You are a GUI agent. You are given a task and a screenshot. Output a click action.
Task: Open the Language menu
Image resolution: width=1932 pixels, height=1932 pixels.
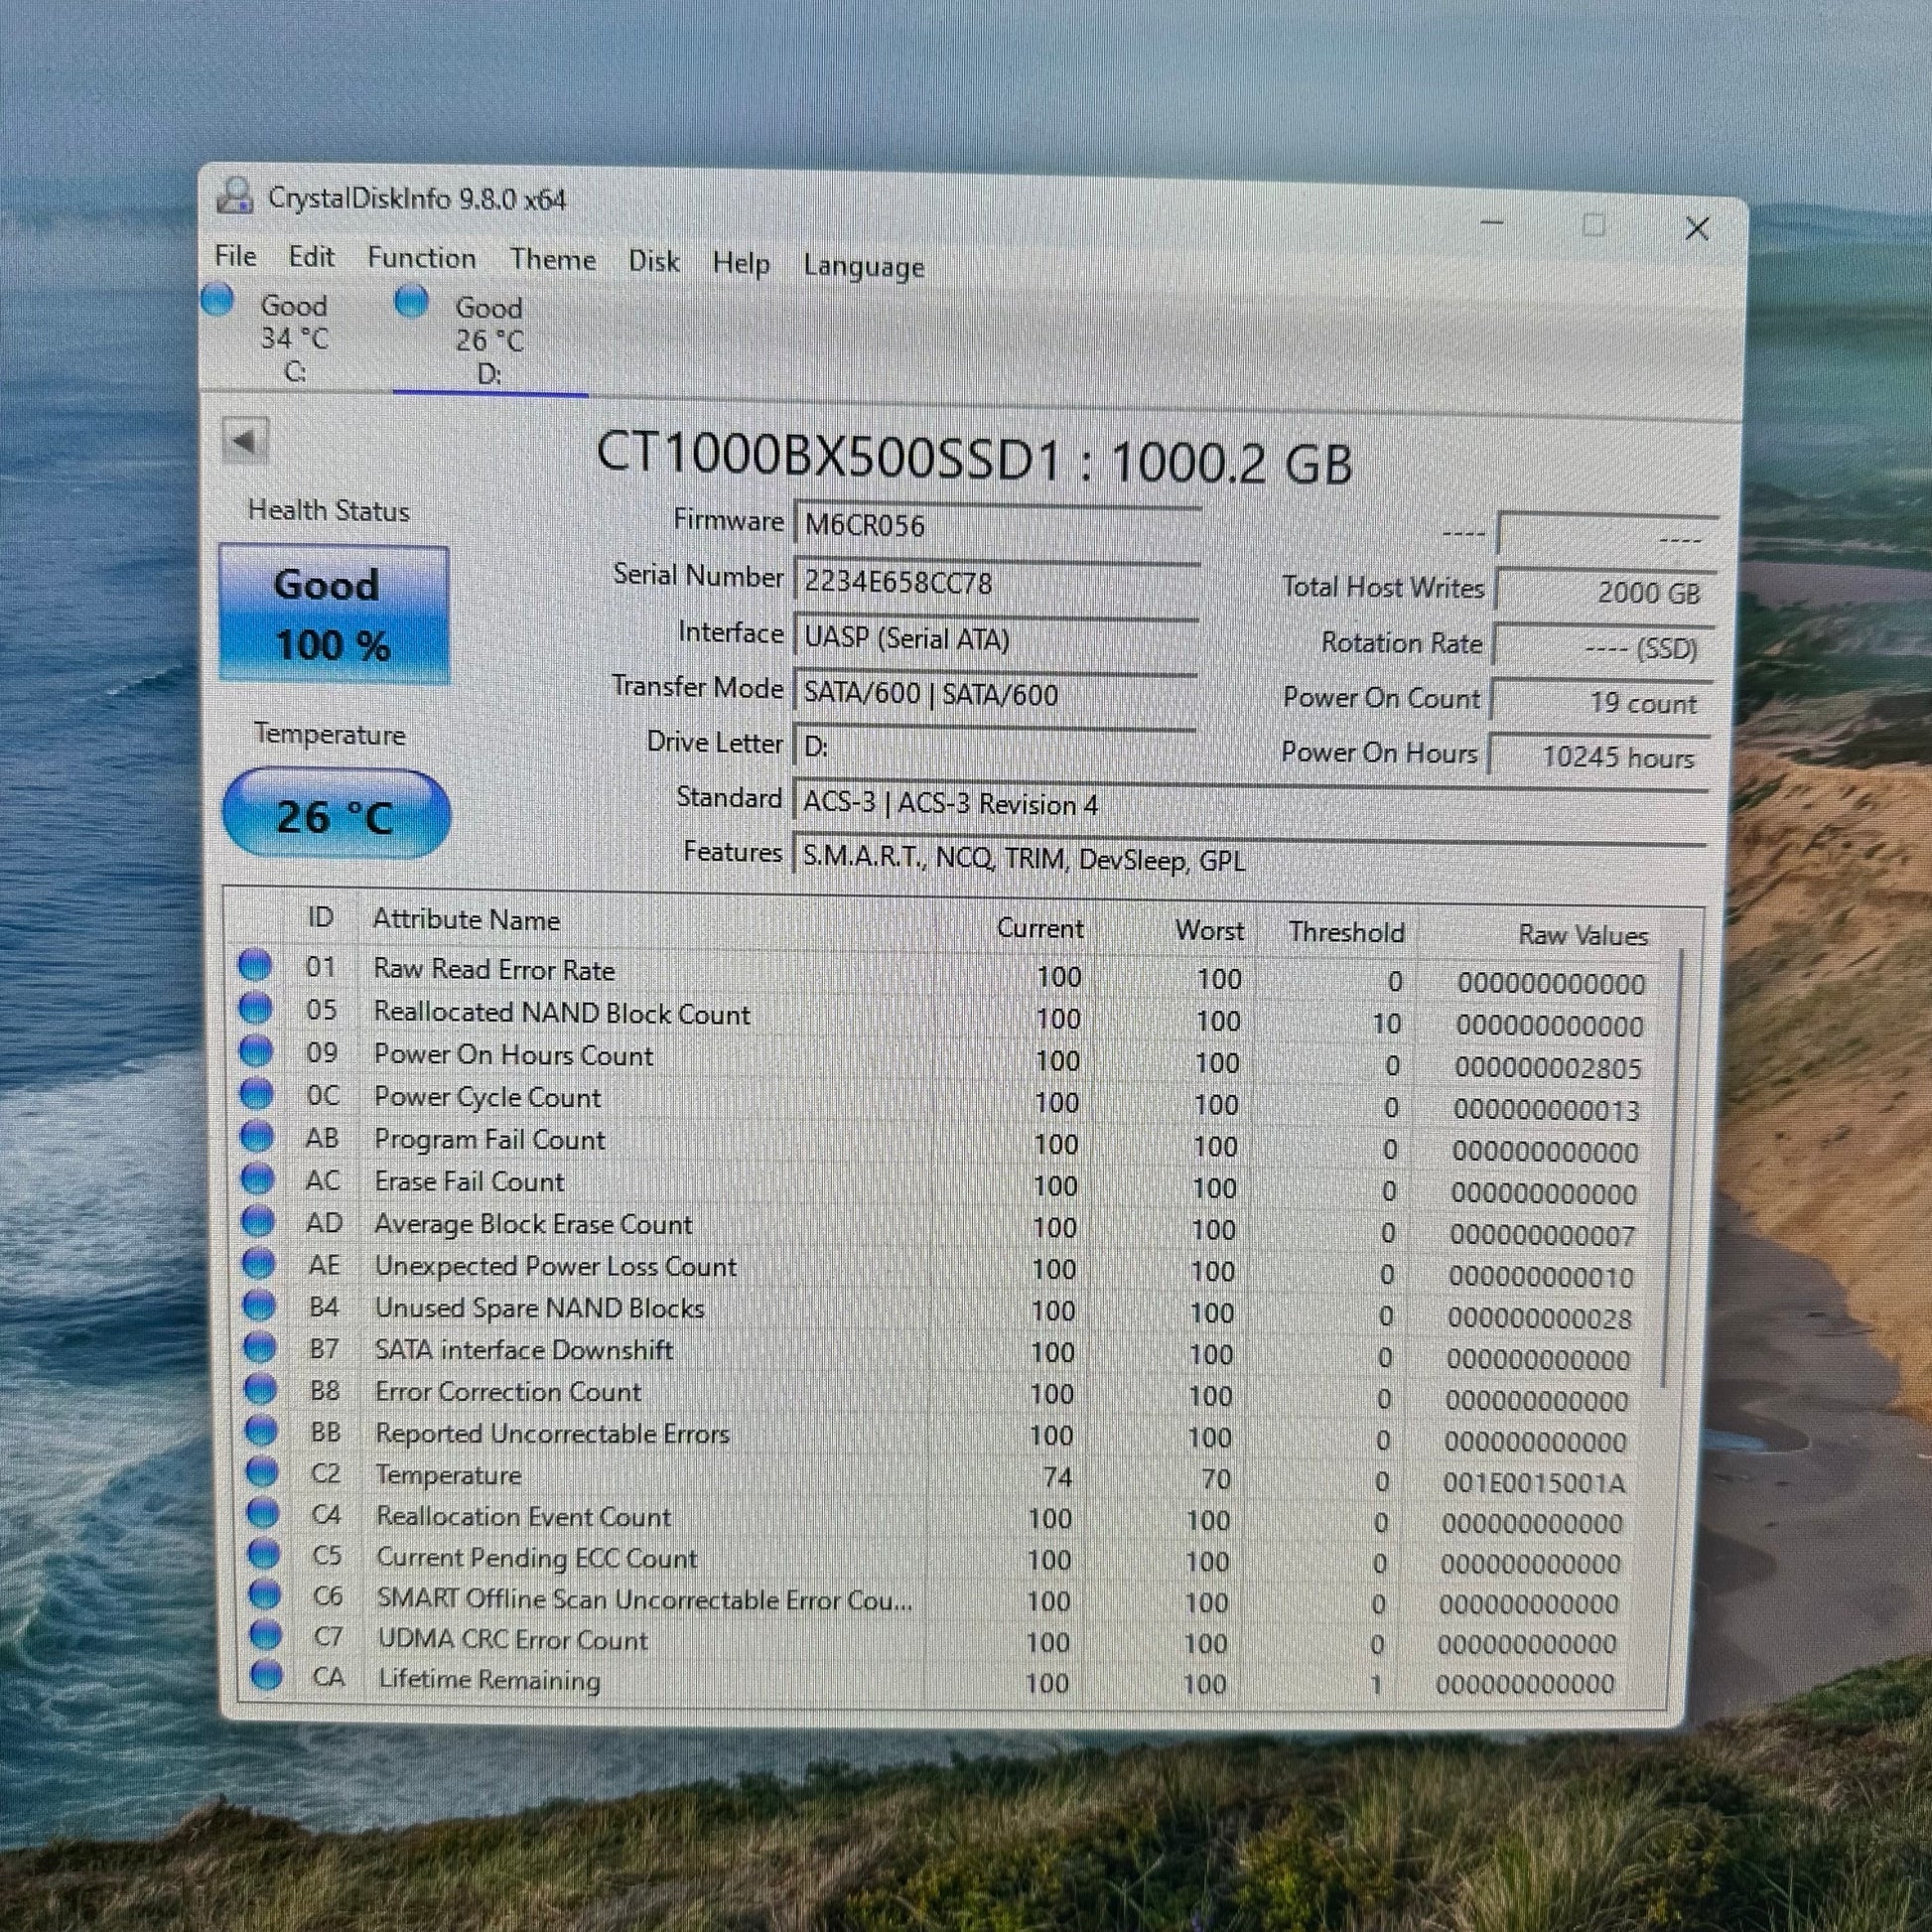(x=864, y=267)
